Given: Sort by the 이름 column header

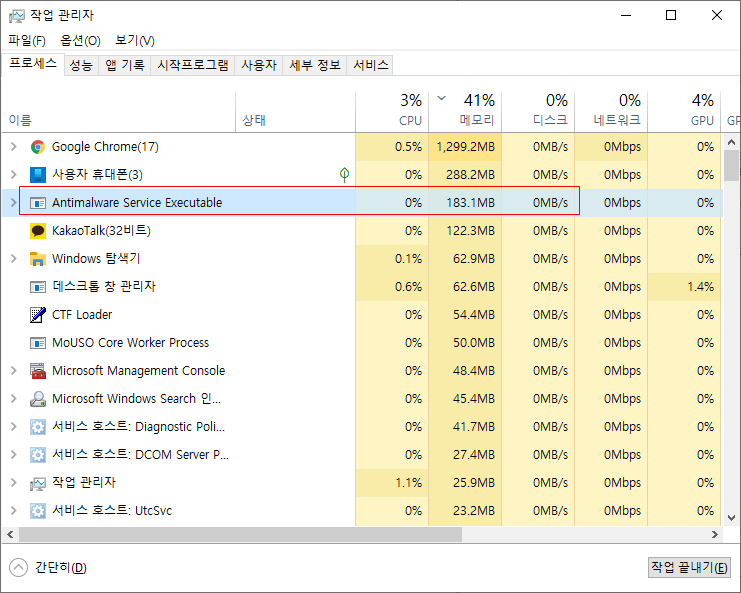Looking at the screenshot, I should click(x=118, y=111).
